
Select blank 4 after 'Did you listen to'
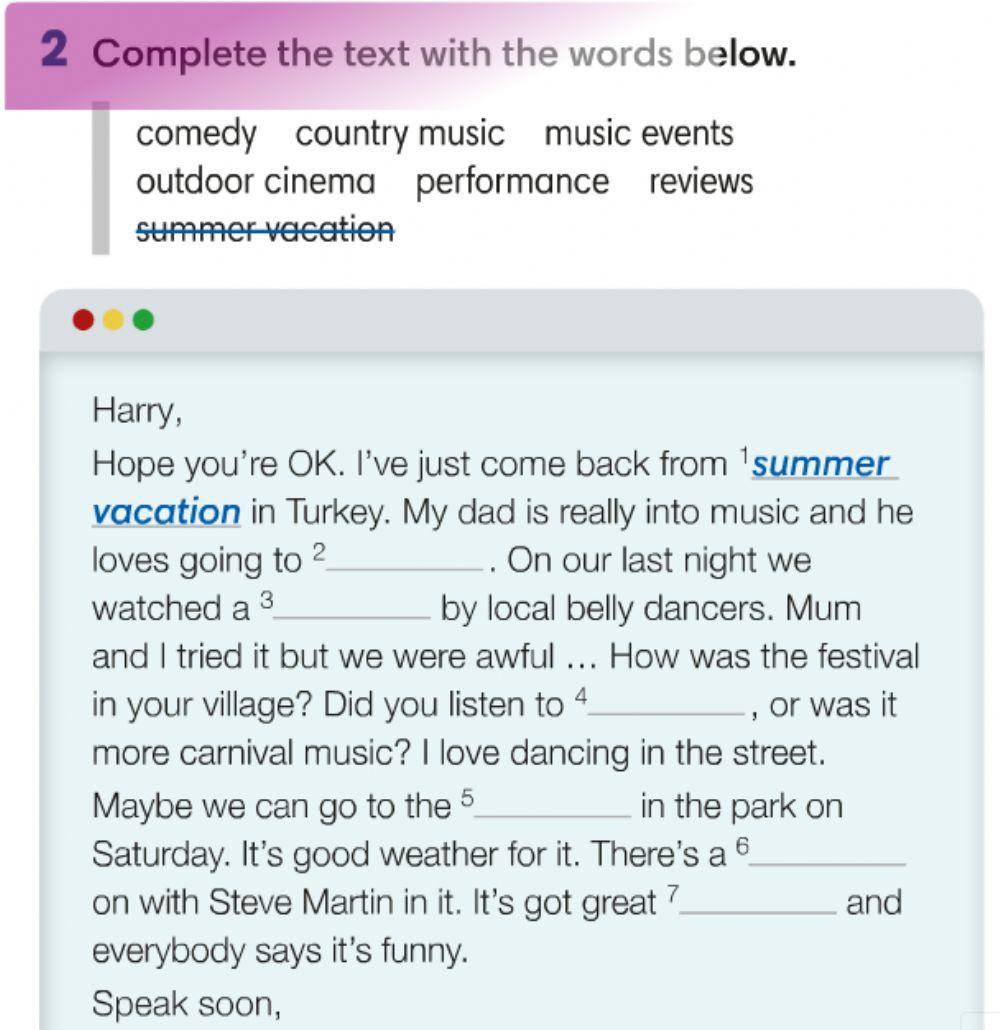pyautogui.click(x=667, y=705)
